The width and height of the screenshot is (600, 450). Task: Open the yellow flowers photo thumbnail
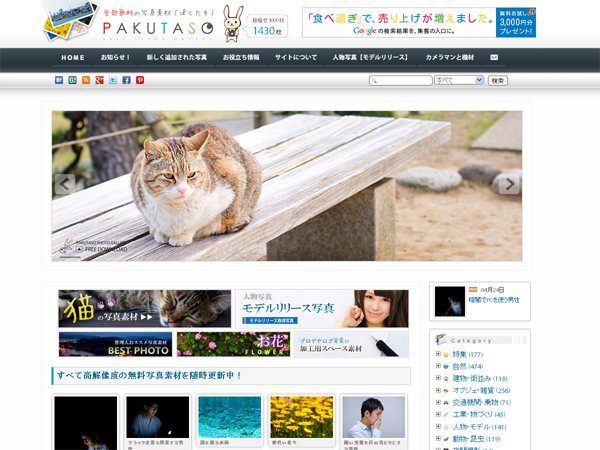[x=302, y=417]
